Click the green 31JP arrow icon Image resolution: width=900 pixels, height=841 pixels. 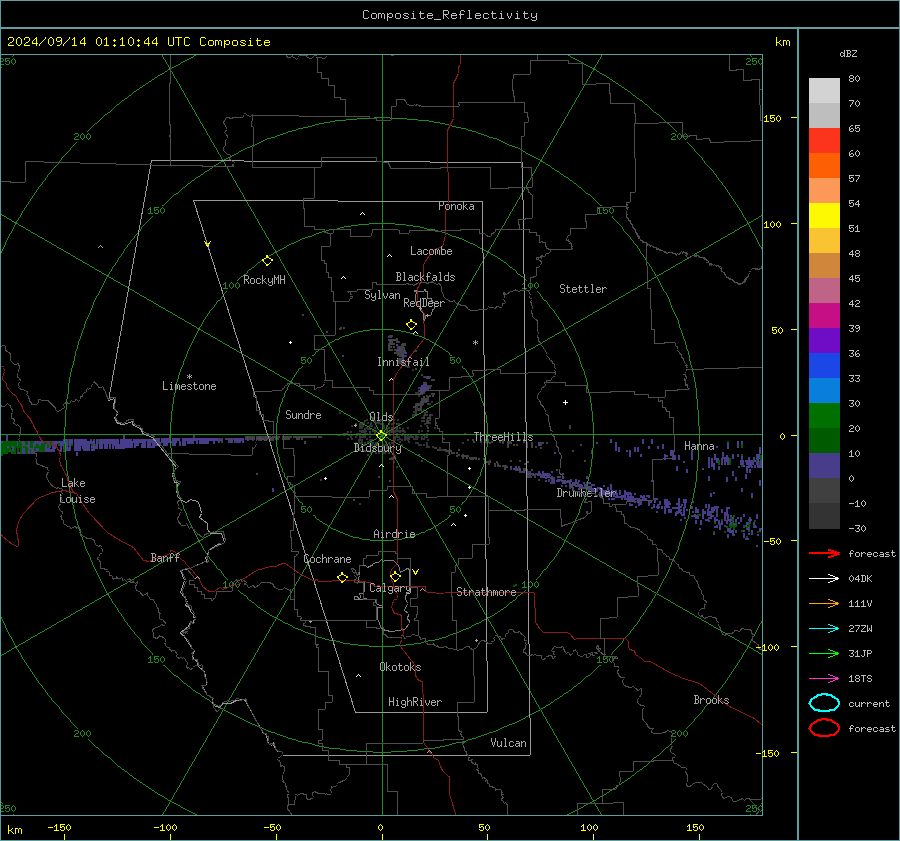[824, 653]
